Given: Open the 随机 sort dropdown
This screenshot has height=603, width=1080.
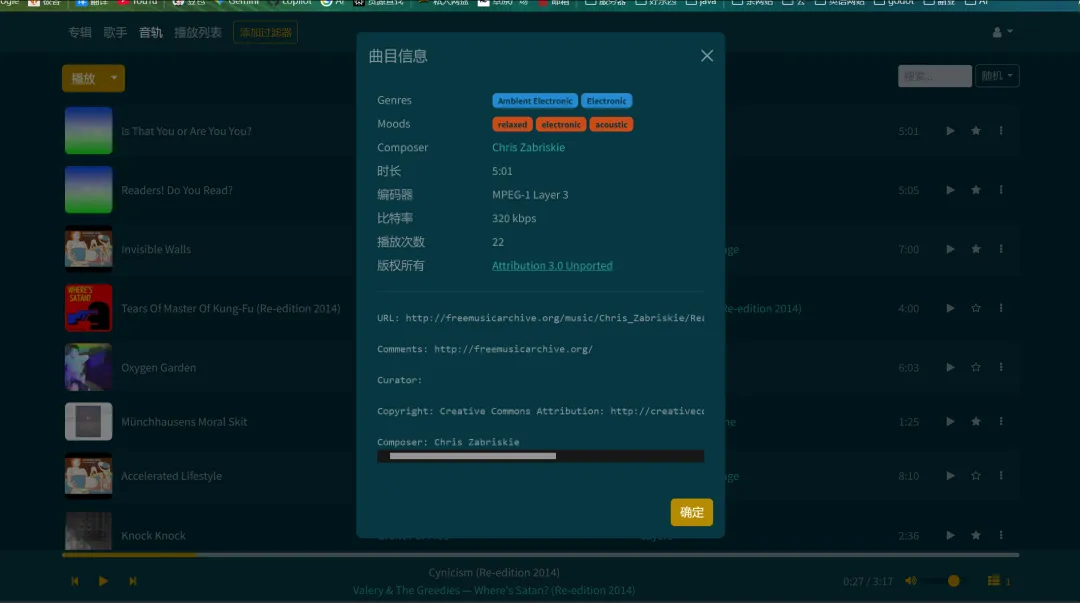Looking at the screenshot, I should [x=997, y=76].
